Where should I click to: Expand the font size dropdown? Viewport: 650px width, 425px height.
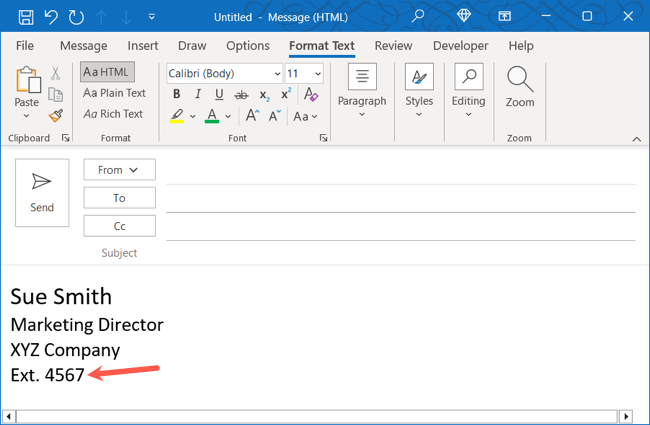(318, 74)
